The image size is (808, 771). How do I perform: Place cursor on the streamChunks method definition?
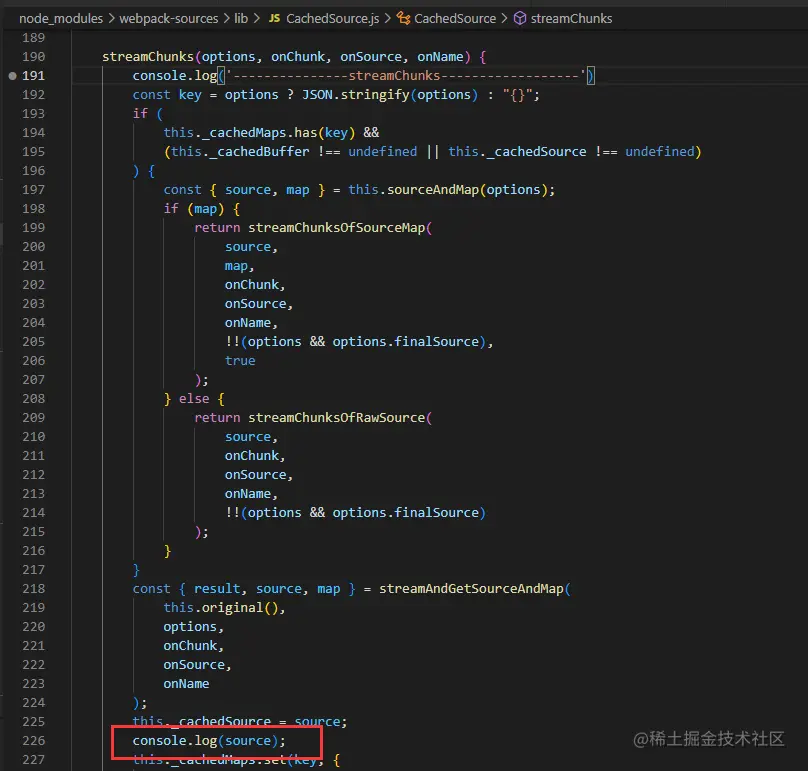(147, 57)
